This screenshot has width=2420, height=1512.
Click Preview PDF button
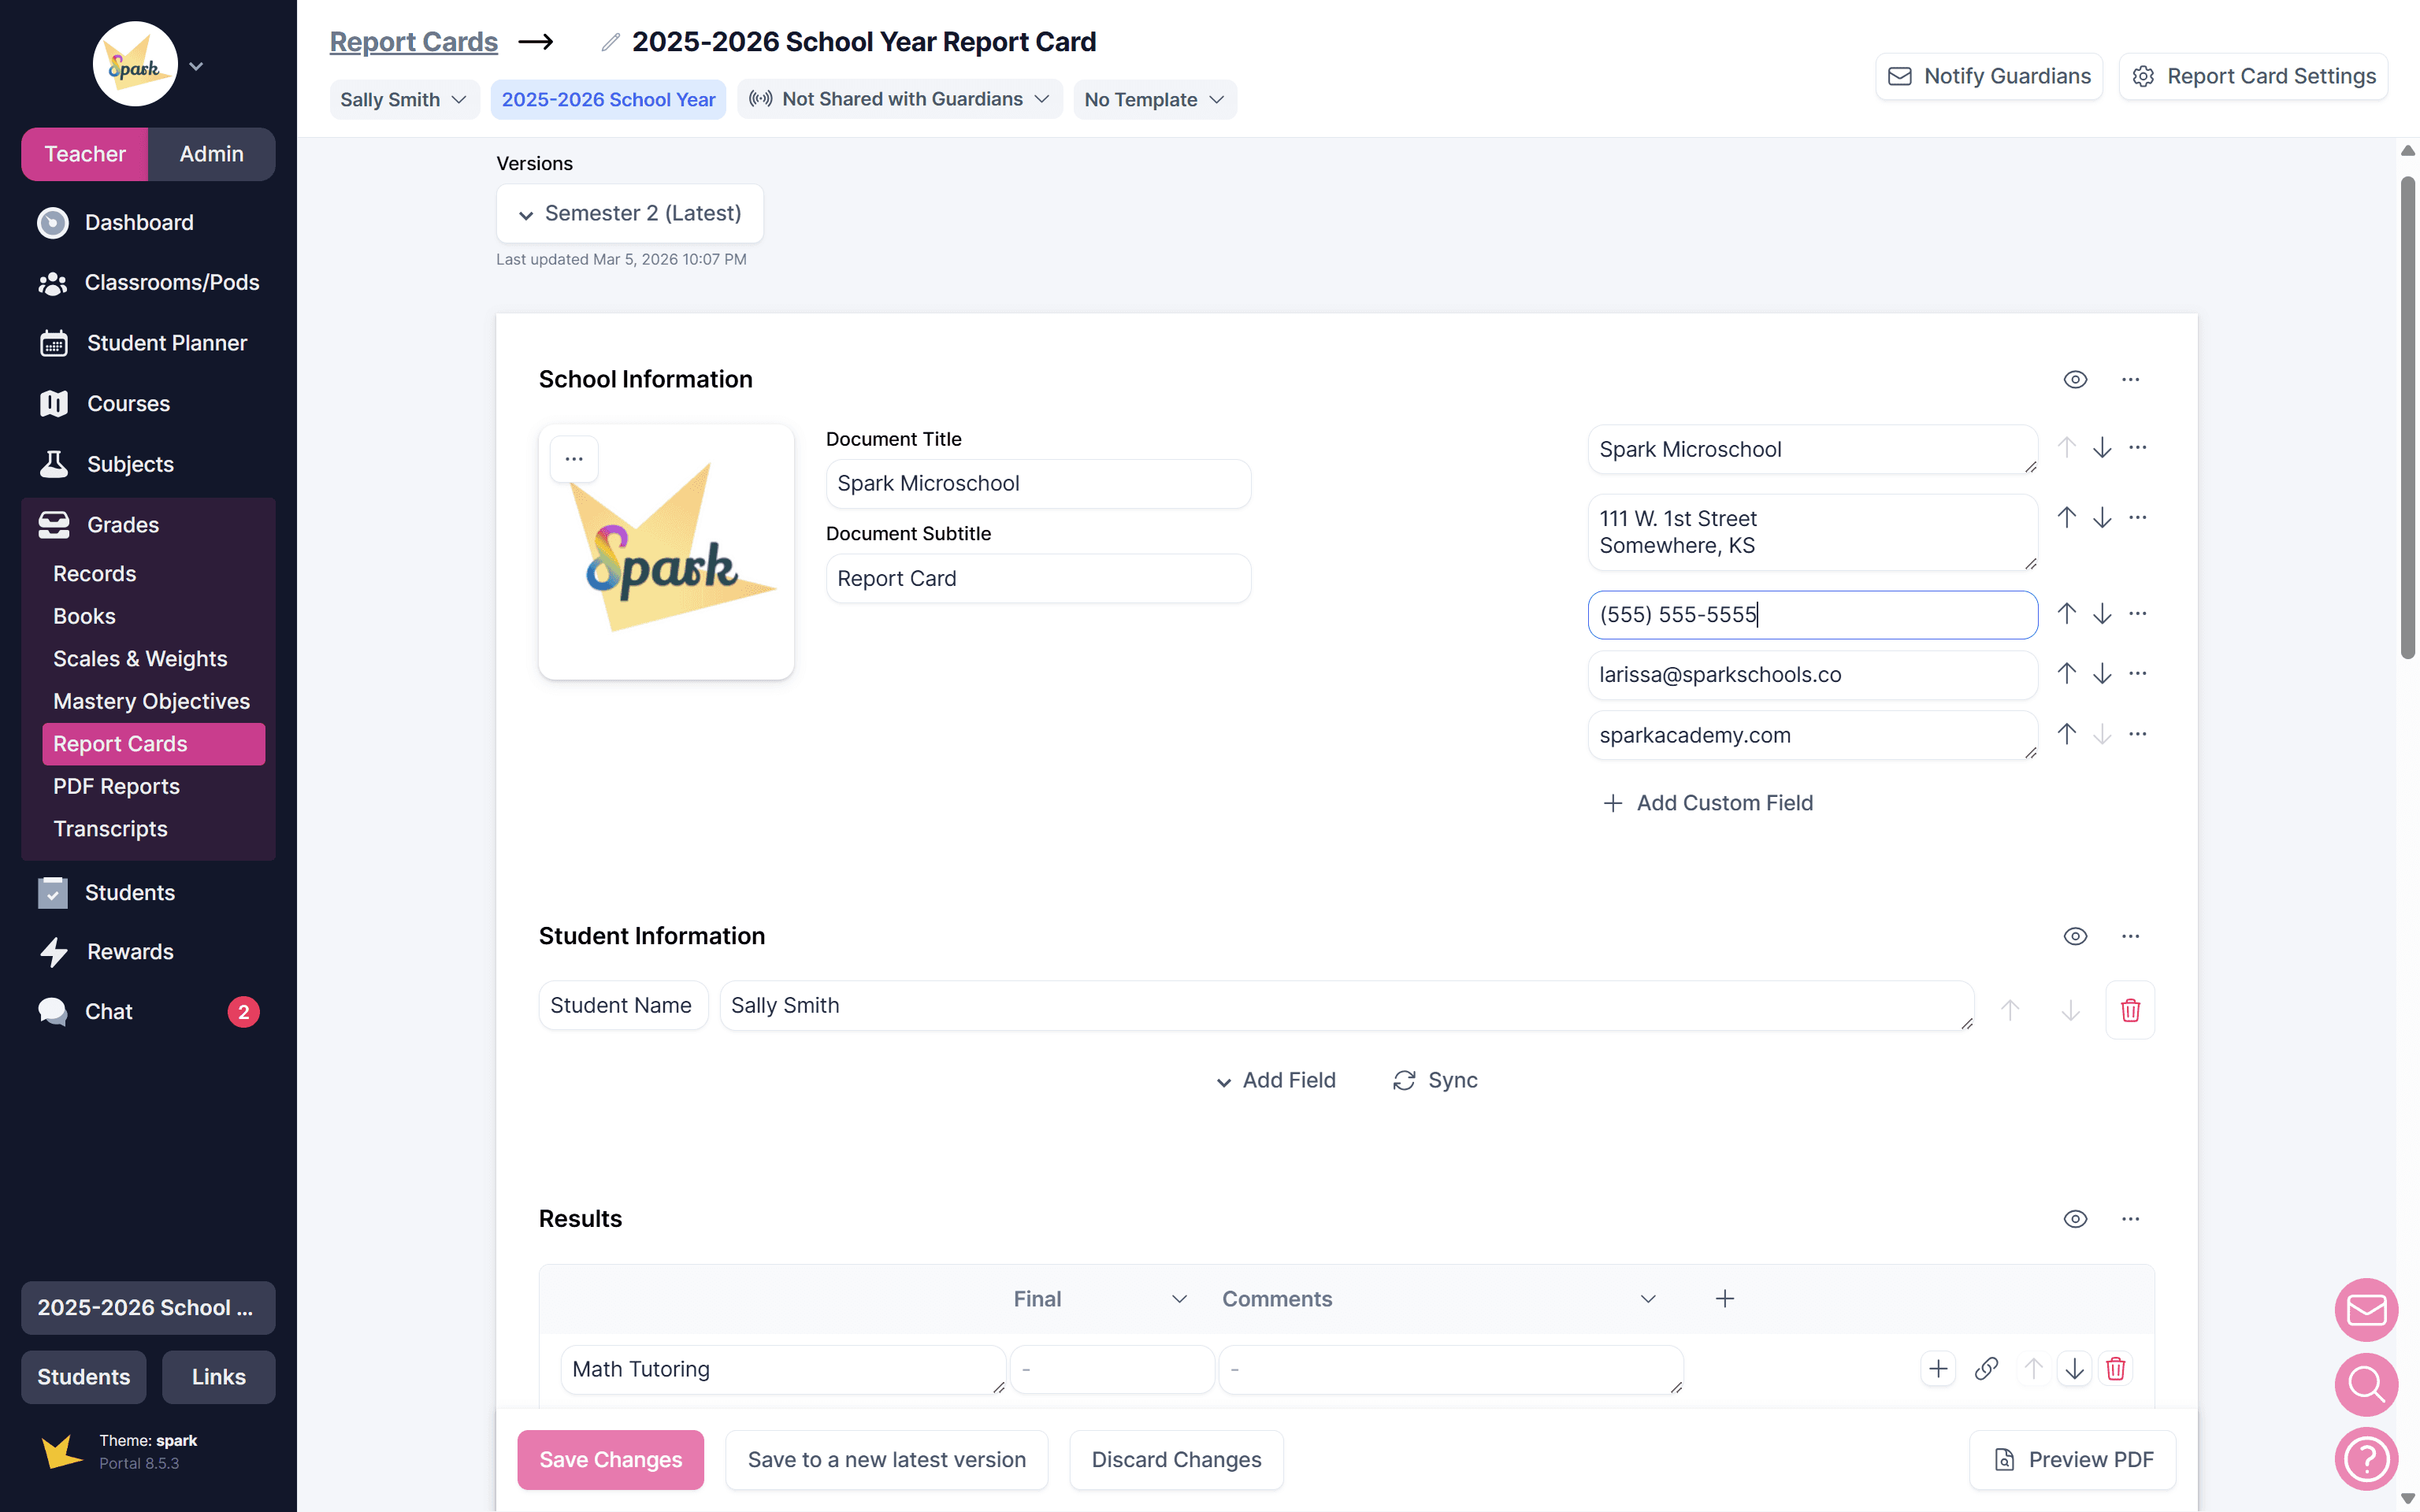tap(2073, 1459)
